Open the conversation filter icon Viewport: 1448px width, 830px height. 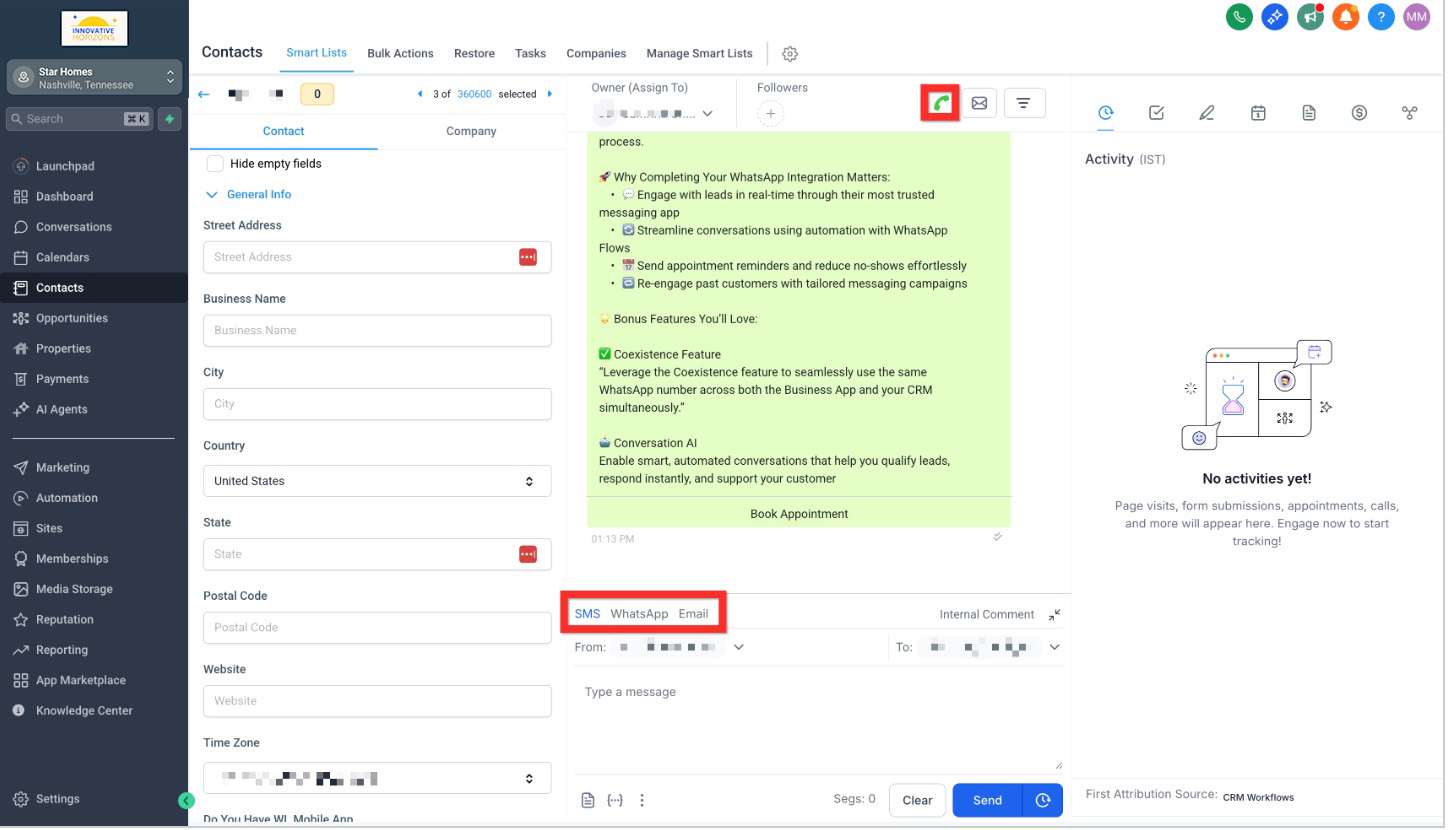coord(1024,103)
